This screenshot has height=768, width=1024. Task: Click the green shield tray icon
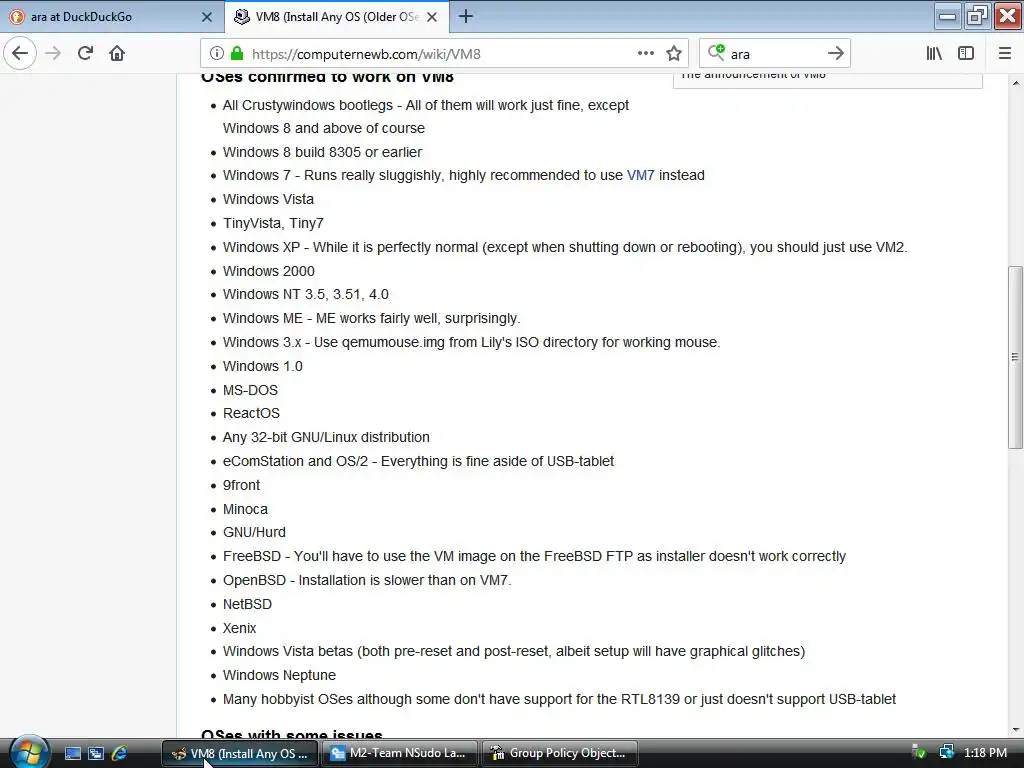(918, 752)
